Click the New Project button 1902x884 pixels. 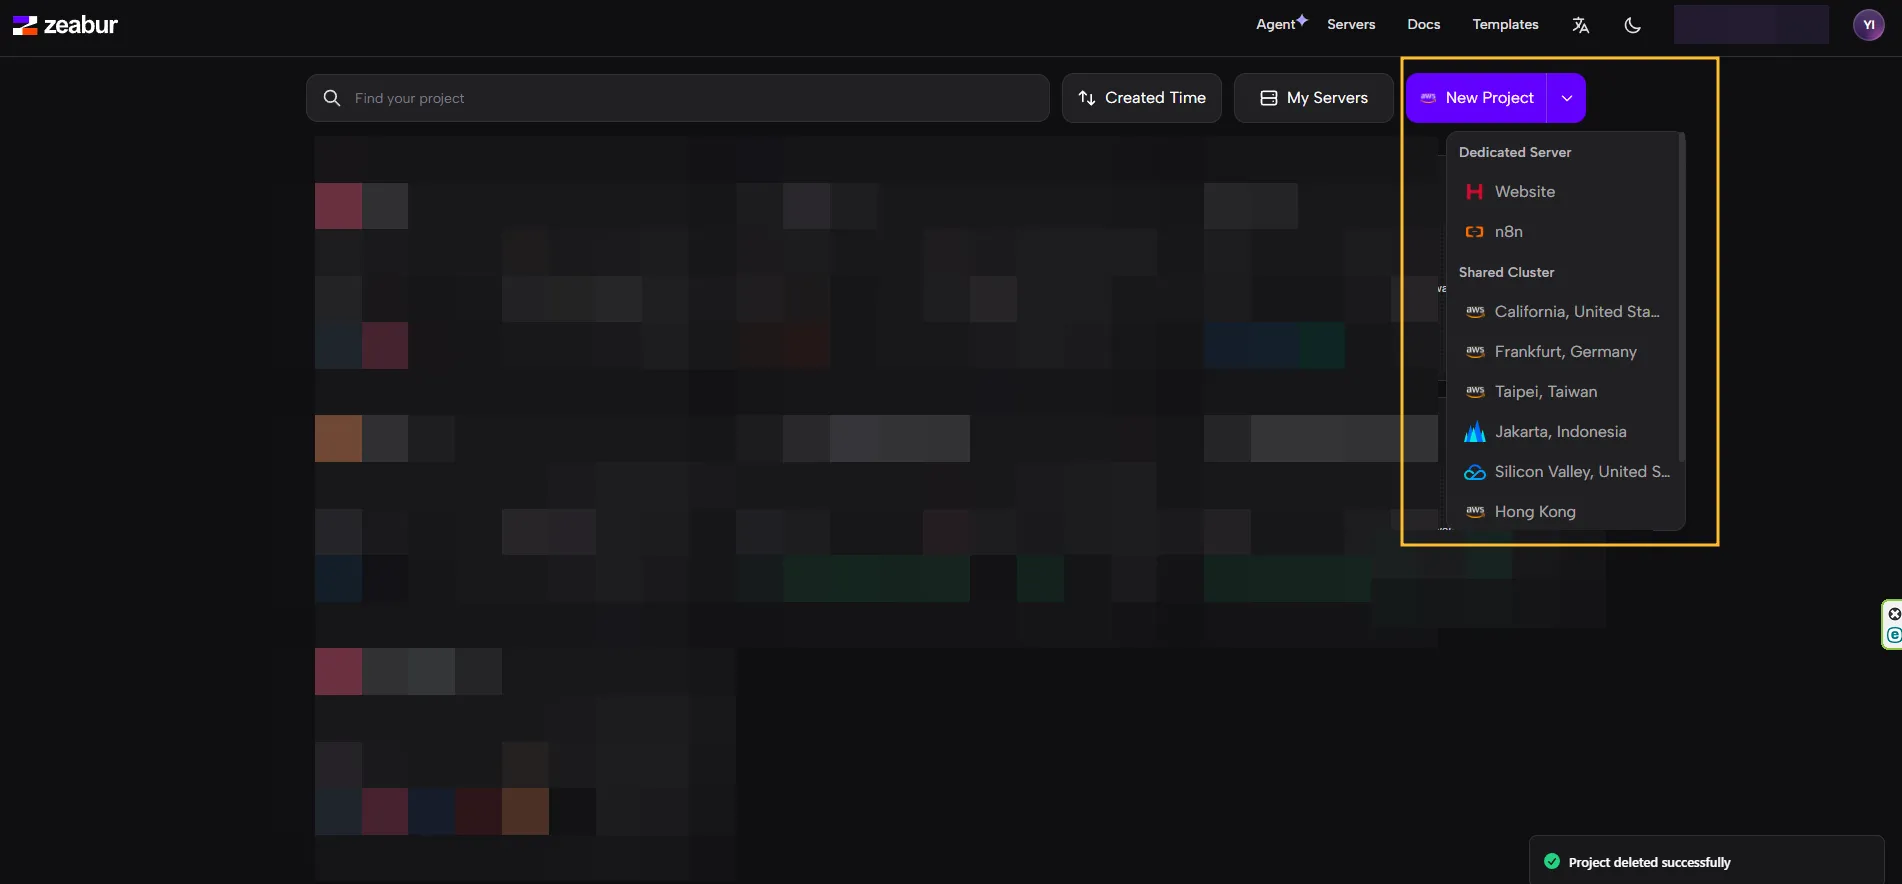coord(1477,98)
